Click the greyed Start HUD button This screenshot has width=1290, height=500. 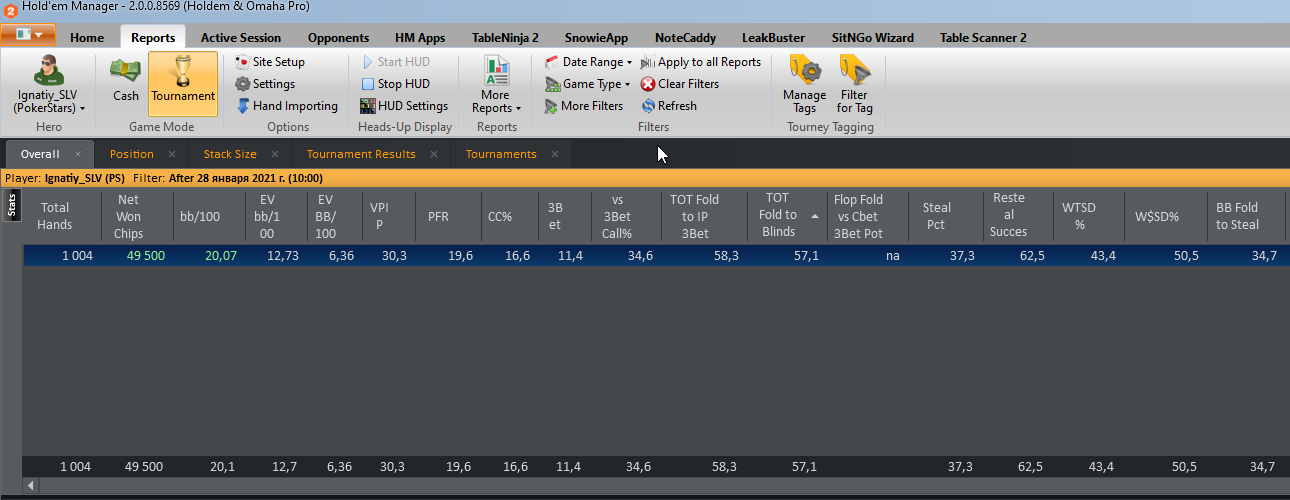click(395, 62)
